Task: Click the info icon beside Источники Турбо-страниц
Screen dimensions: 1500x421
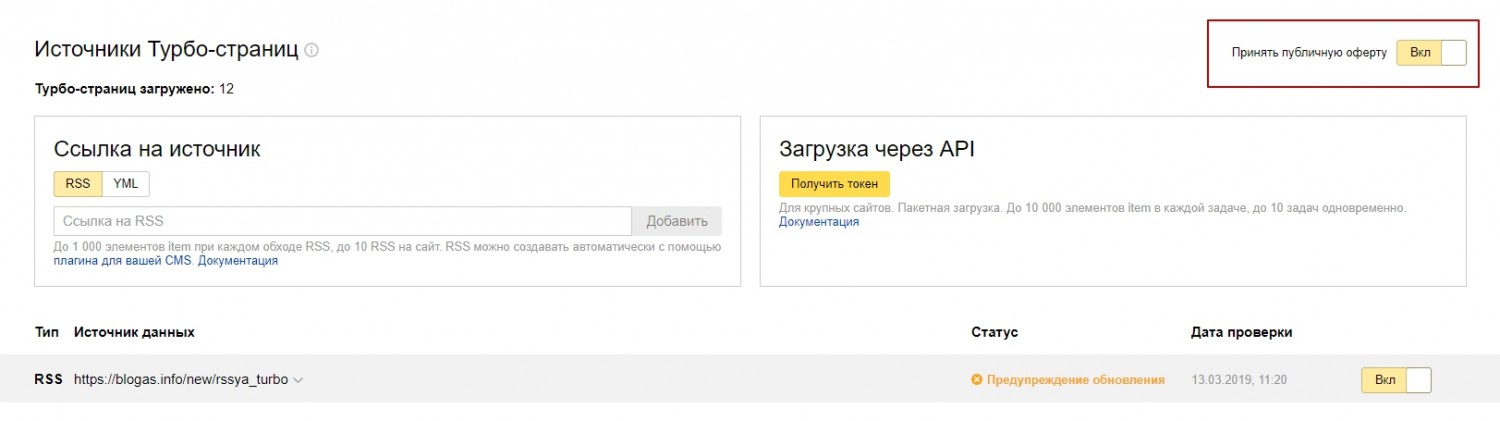Action: (311, 50)
